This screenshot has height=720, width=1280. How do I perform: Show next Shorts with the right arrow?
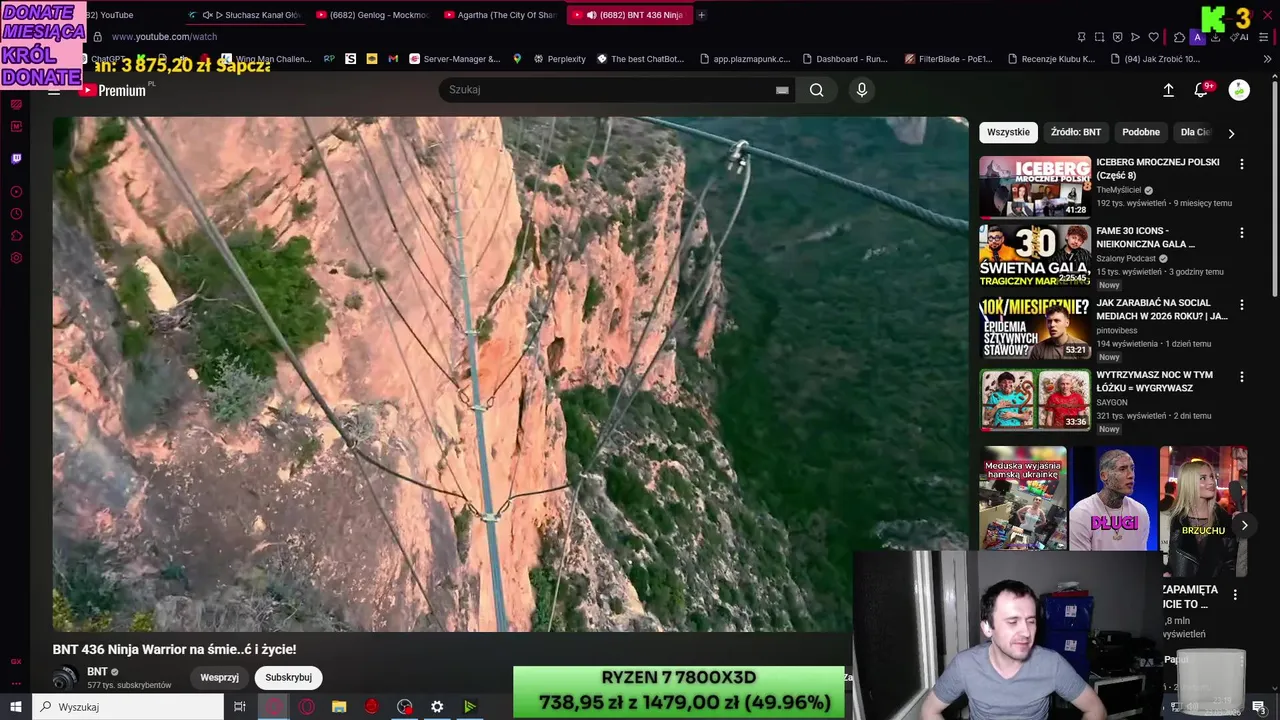click(1244, 525)
